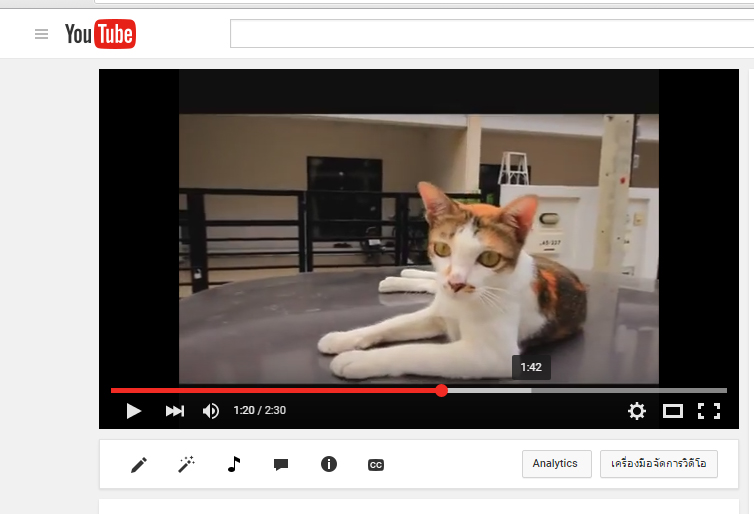Click the 1:20 / 2:30 time display

coord(260,411)
